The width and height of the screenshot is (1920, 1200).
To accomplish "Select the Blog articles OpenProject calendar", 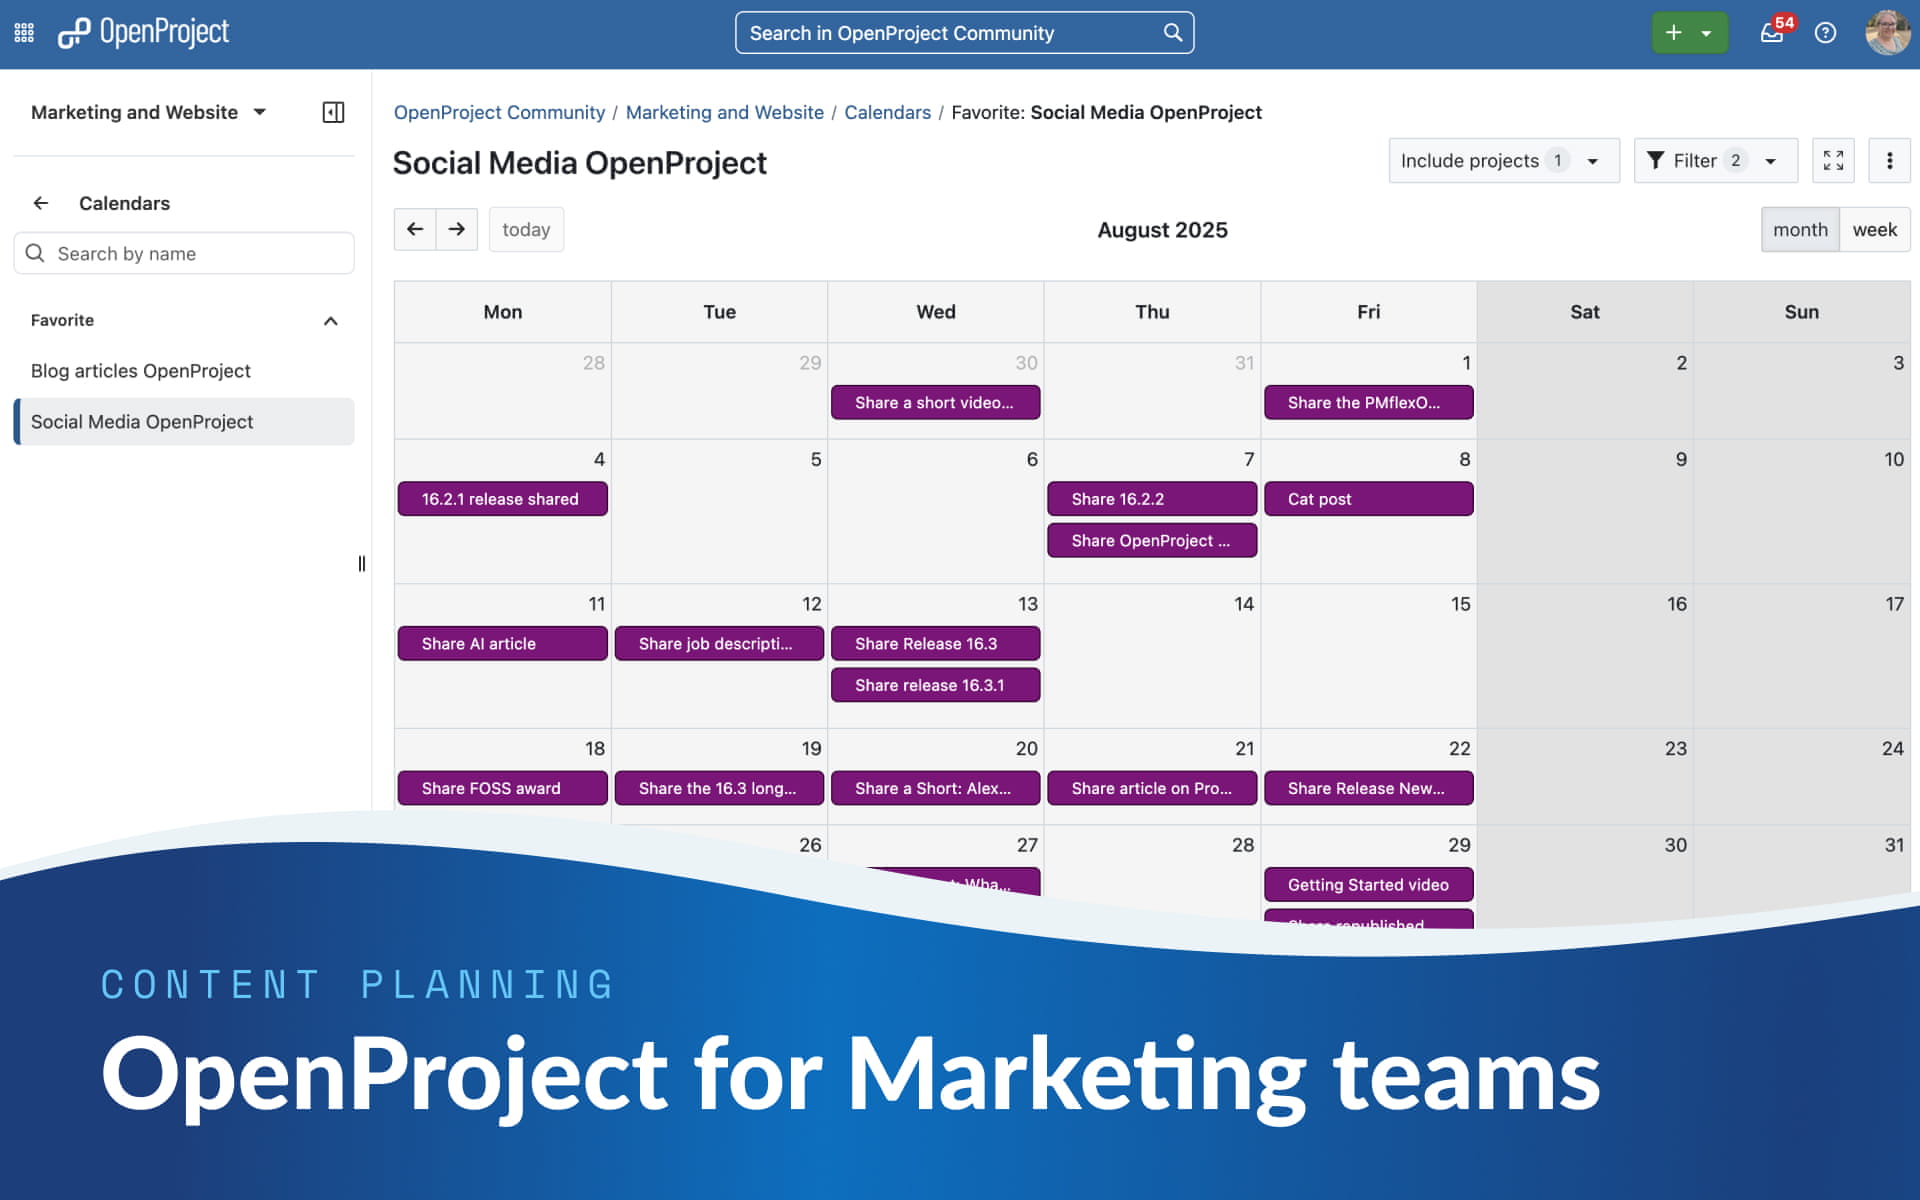I will coord(140,370).
